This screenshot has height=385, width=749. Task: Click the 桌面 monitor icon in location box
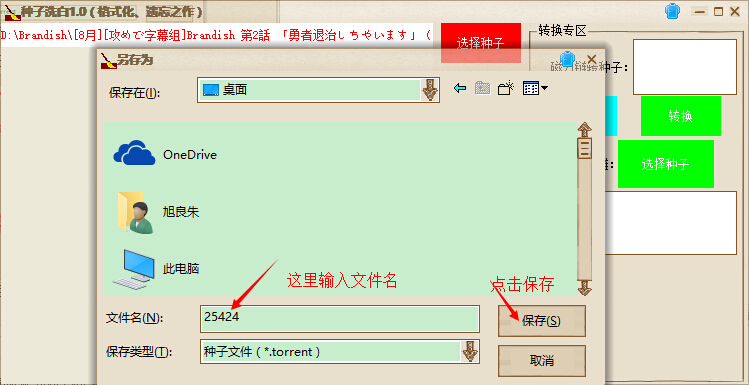pos(211,90)
